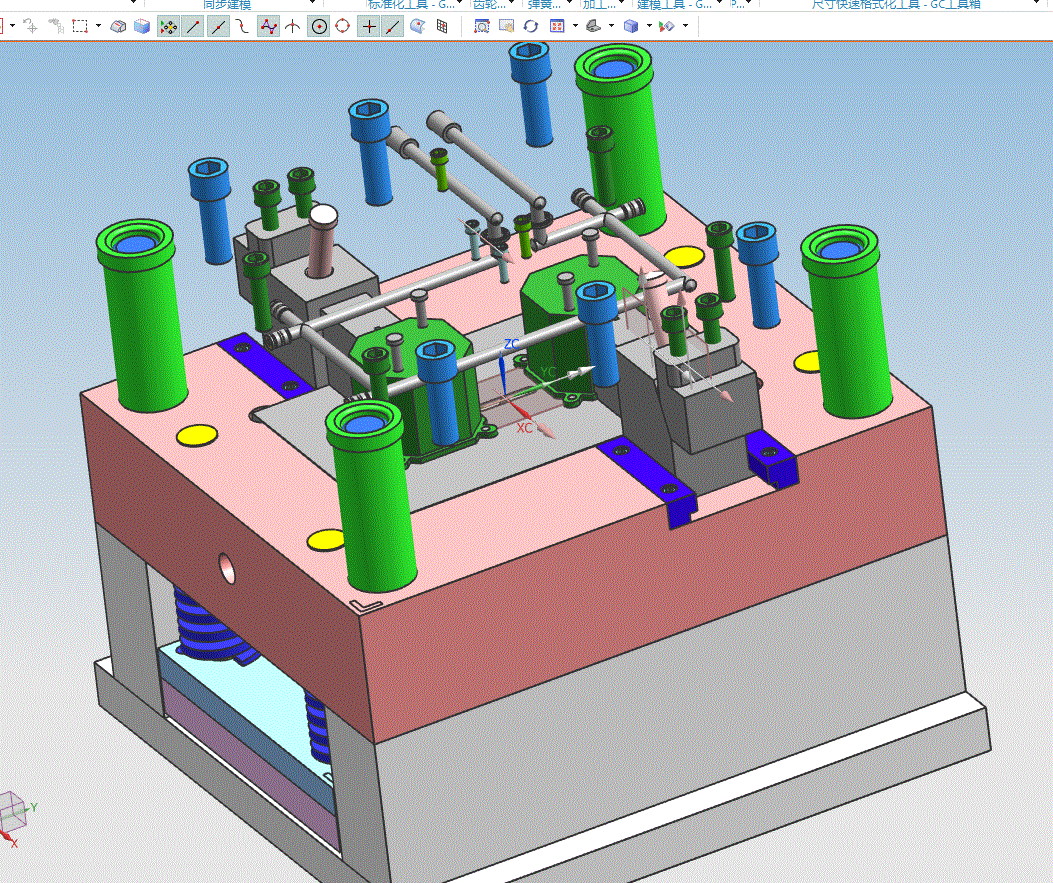This screenshot has height=883, width=1053.
Task: Toggle End Point snap
Action: coord(194,27)
